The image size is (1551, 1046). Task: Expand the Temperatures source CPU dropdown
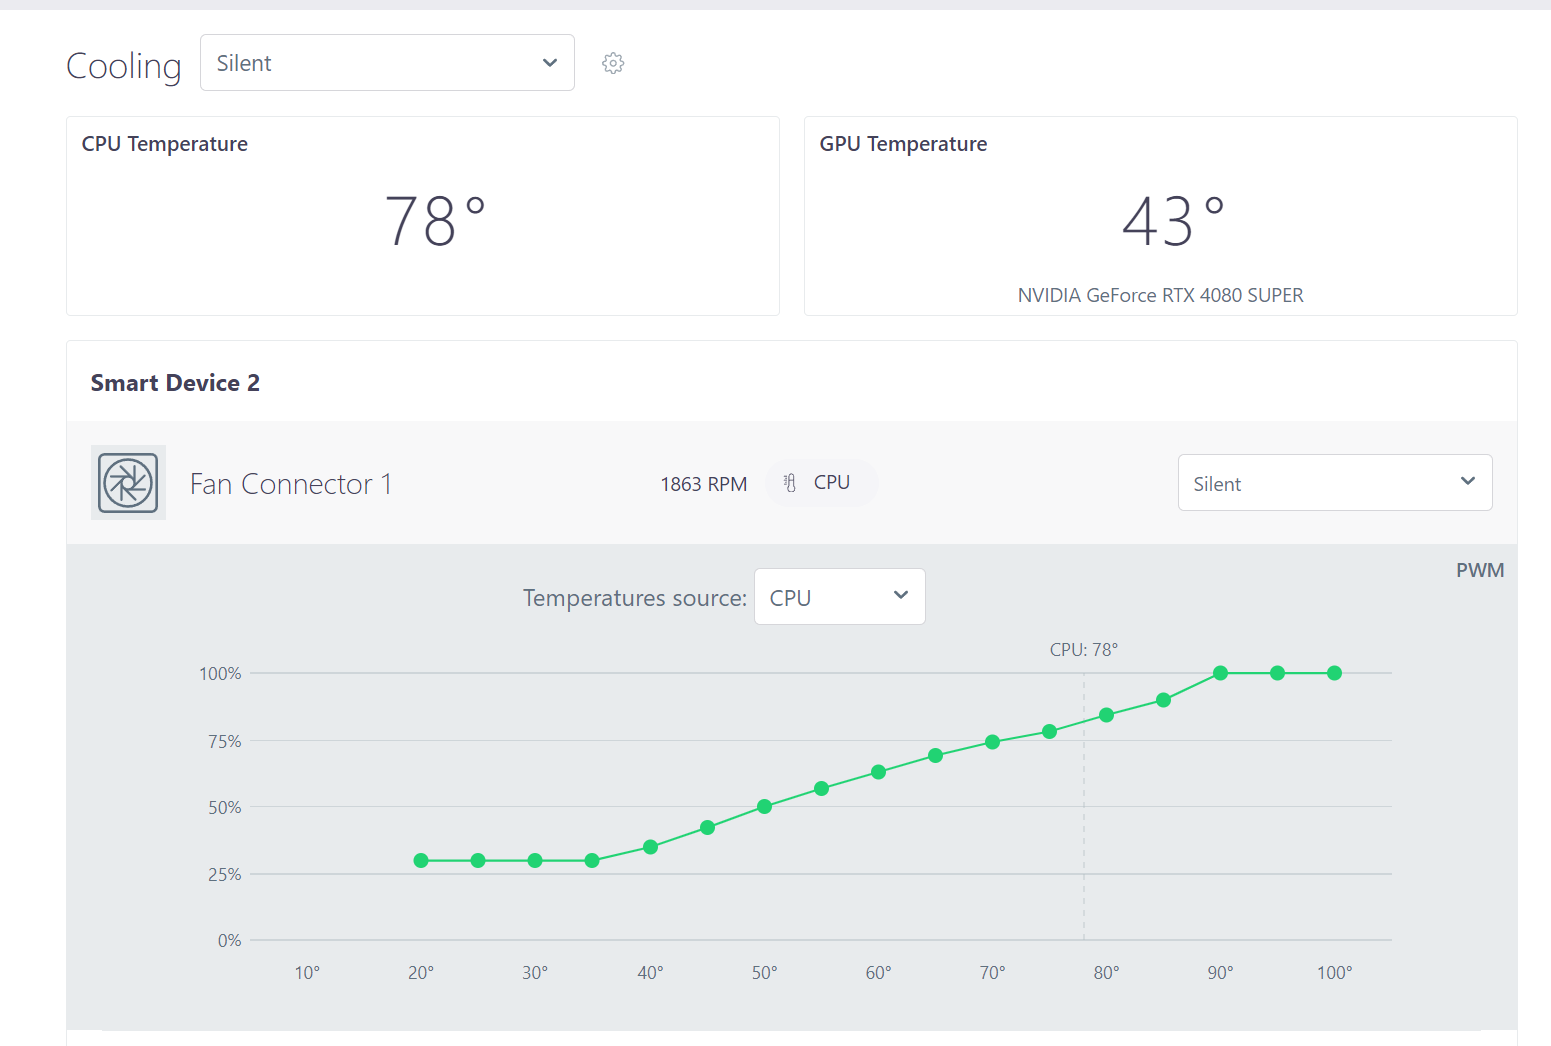tap(840, 597)
